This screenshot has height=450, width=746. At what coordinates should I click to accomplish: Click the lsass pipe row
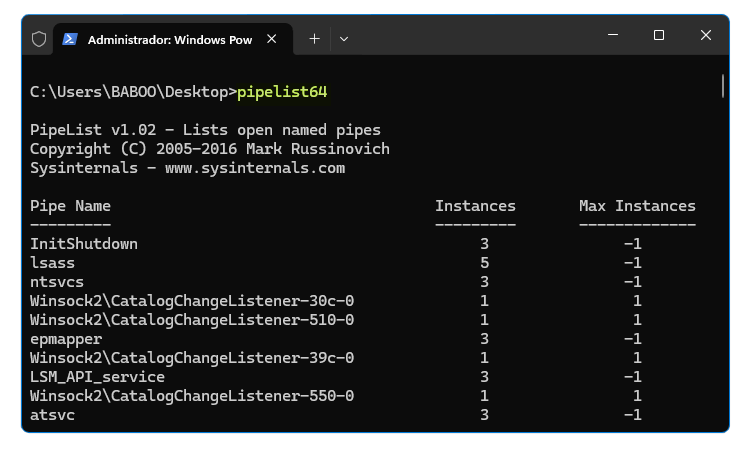pos(336,263)
